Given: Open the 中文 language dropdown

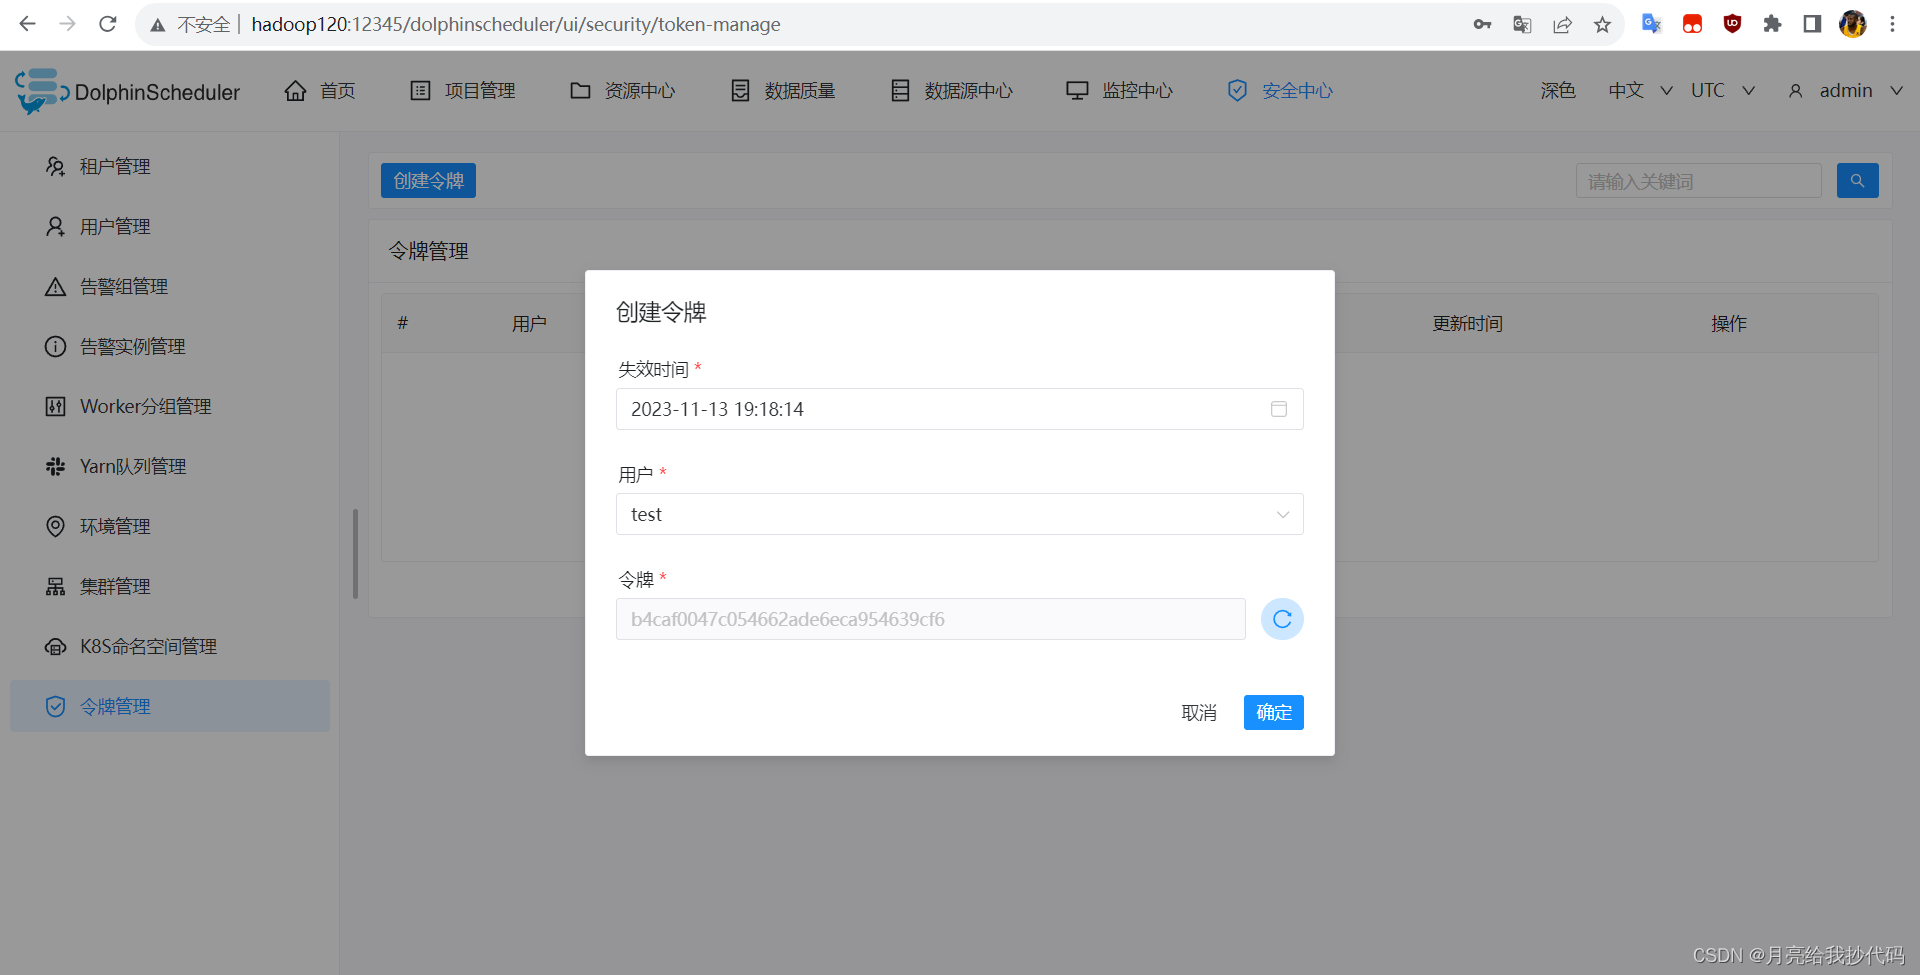Looking at the screenshot, I should [x=1640, y=91].
